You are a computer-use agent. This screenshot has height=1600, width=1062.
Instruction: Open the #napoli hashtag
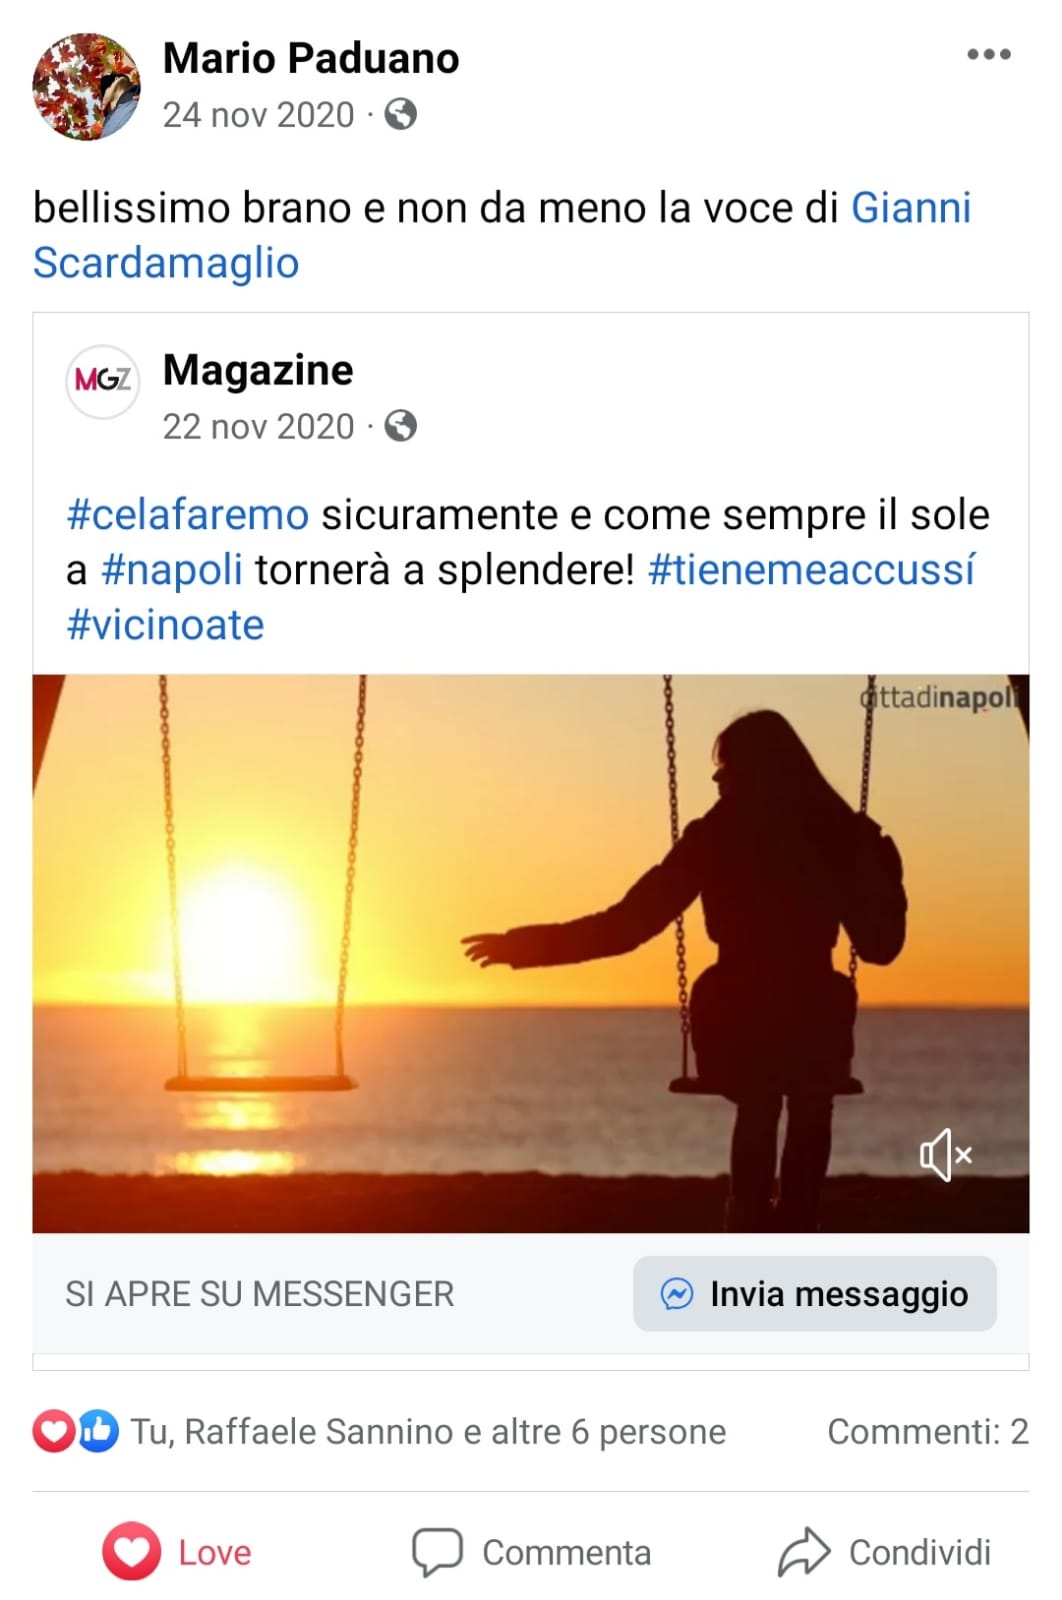(172, 570)
